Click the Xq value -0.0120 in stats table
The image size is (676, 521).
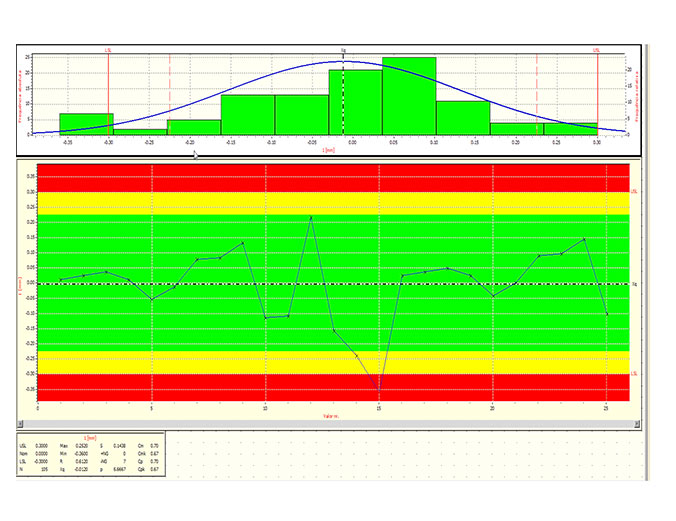81,469
